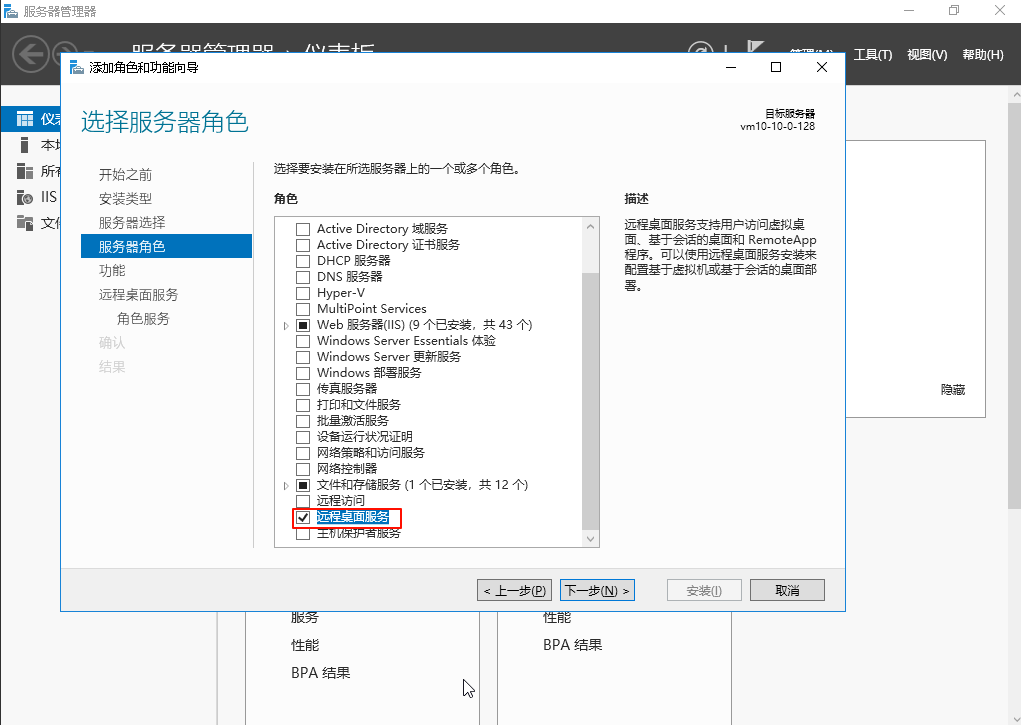This screenshot has width=1021, height=725.
Task: Select Windows Server Essentials 体验 row
Action: point(406,341)
